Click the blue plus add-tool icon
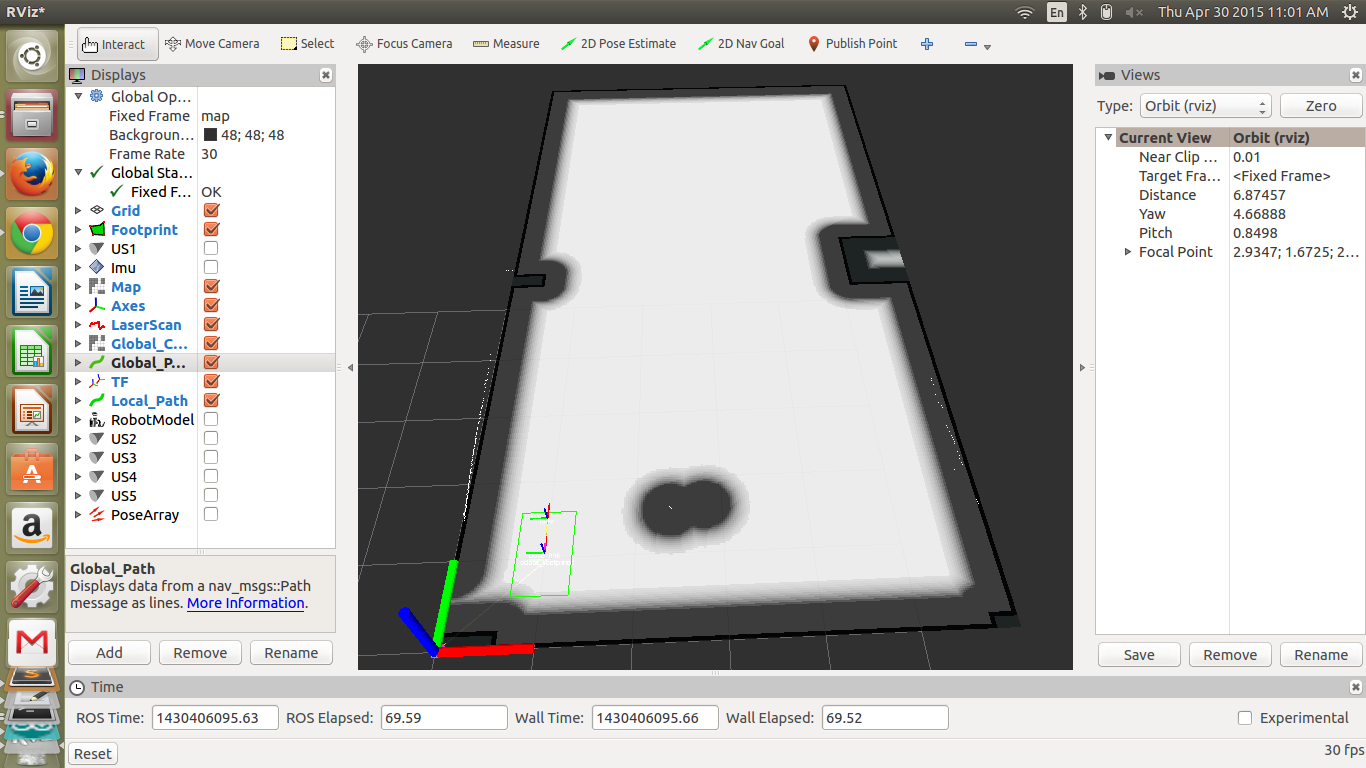The image size is (1366, 768). (x=927, y=44)
